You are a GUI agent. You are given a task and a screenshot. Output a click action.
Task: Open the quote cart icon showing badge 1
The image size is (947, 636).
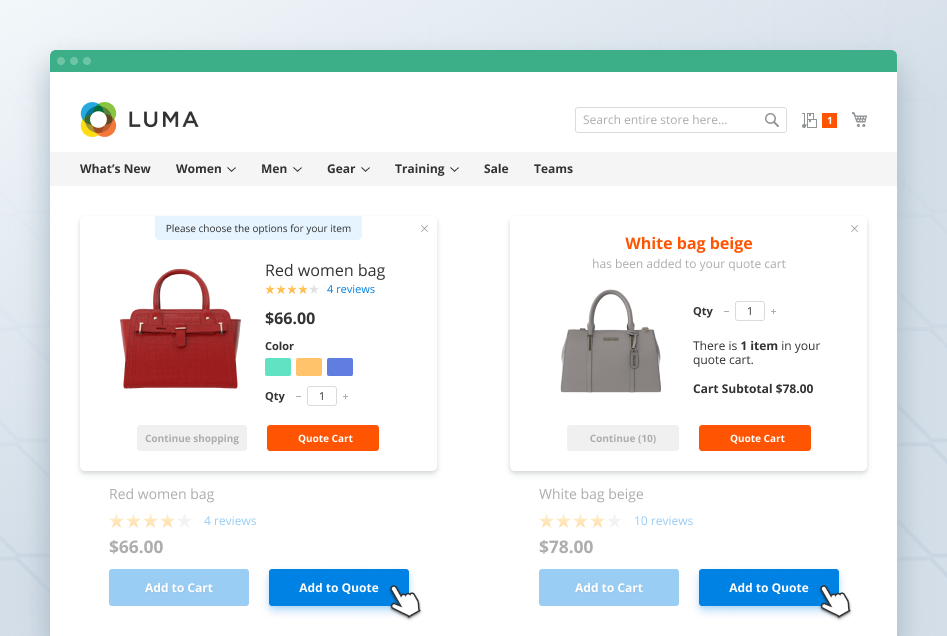pyautogui.click(x=811, y=119)
